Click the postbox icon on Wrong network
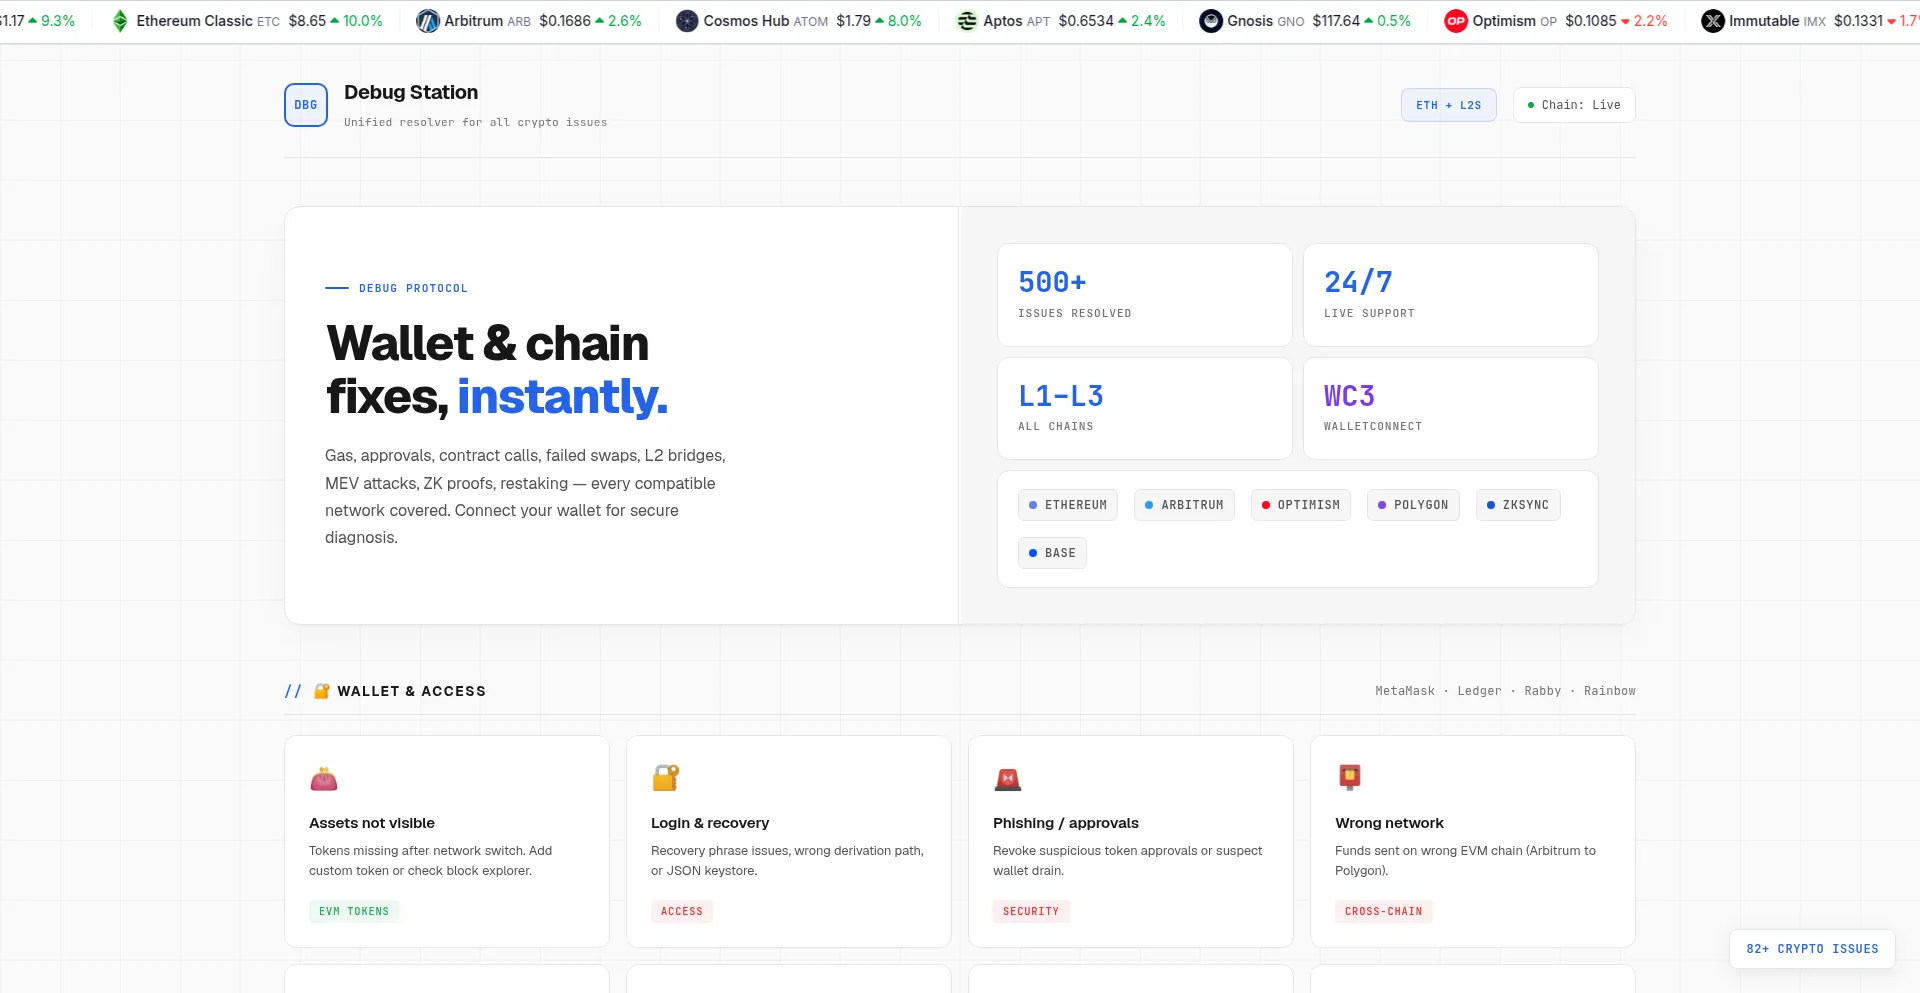 coord(1349,777)
